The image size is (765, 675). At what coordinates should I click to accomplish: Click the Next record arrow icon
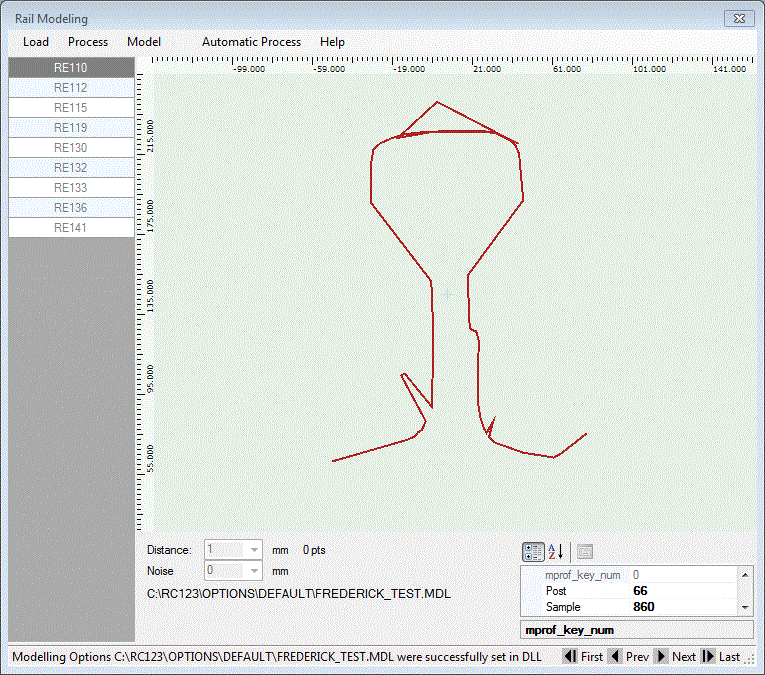point(661,657)
